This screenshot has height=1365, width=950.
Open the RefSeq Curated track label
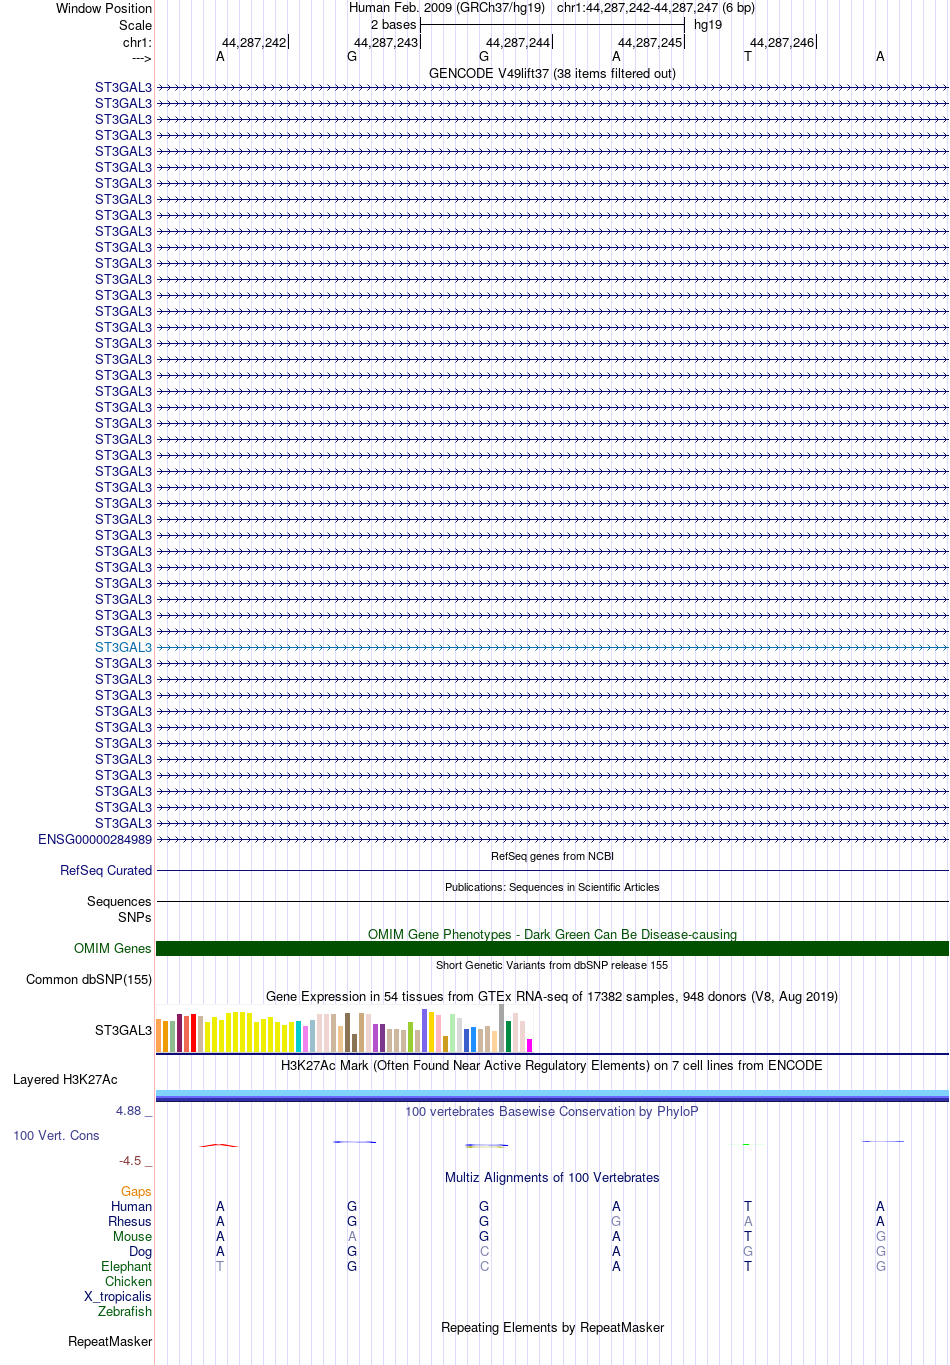pos(106,870)
